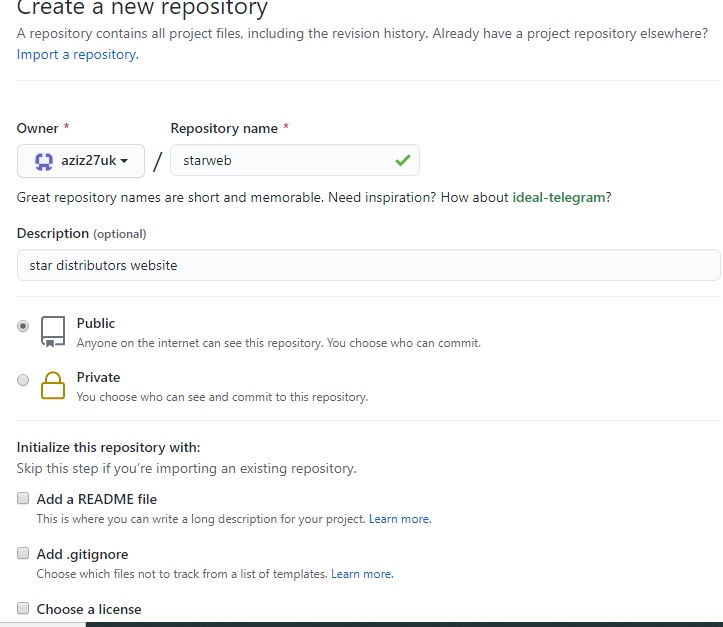The width and height of the screenshot is (723, 627).
Task: Click the aziz27uk avatar icon
Action: 44,161
